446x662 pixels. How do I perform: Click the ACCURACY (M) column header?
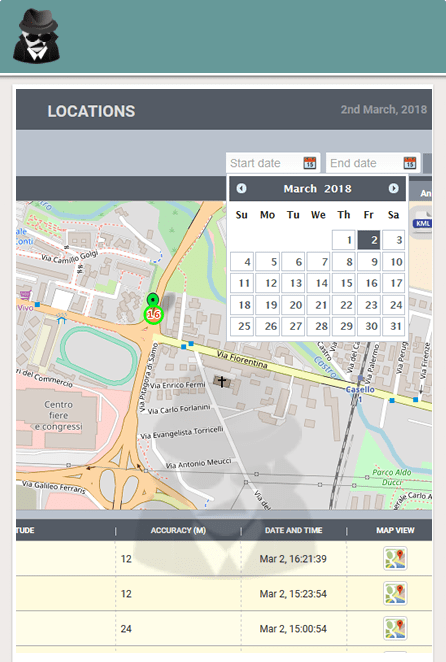178,530
